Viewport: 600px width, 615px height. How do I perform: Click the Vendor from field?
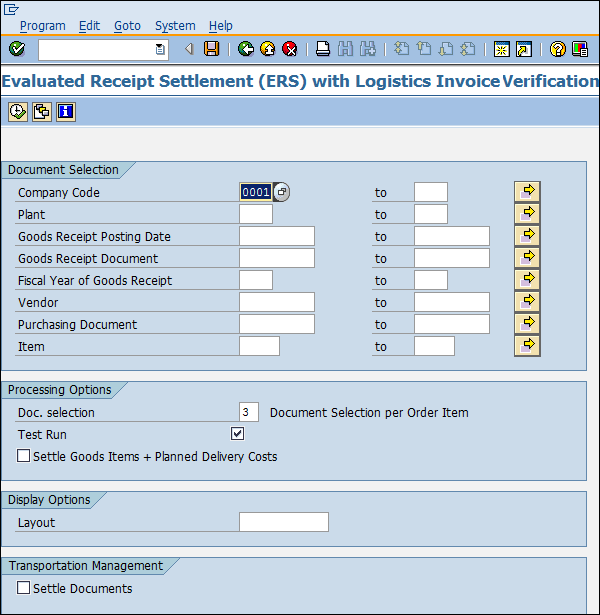277,302
